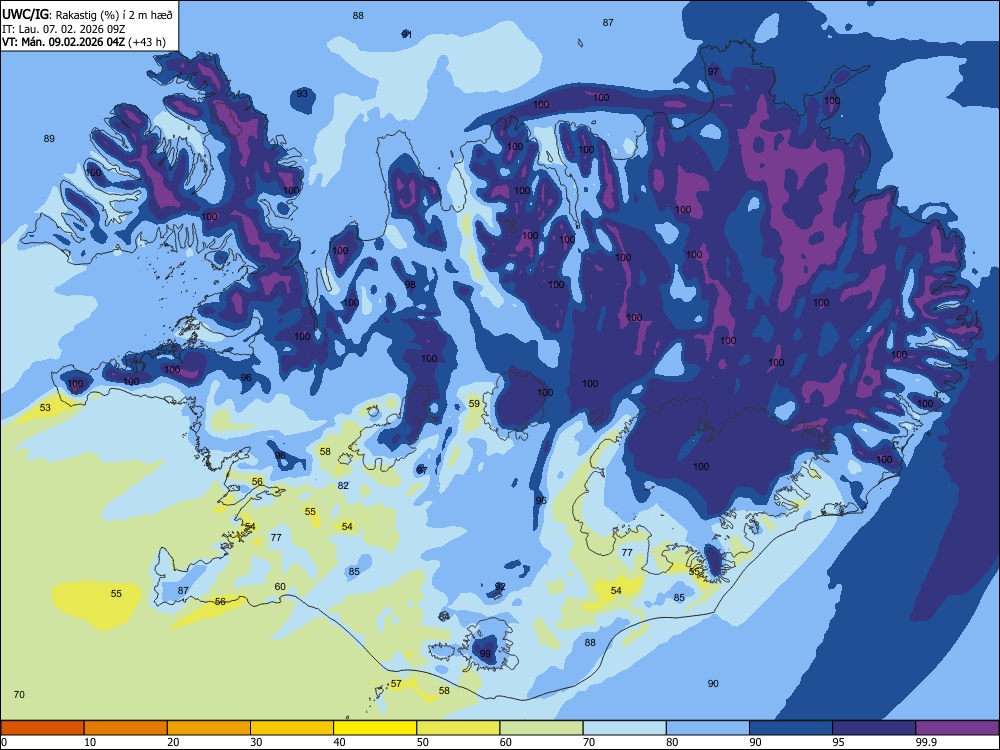Click the '91' humidity value near the top
This screenshot has width=1000, height=750.
point(407,34)
